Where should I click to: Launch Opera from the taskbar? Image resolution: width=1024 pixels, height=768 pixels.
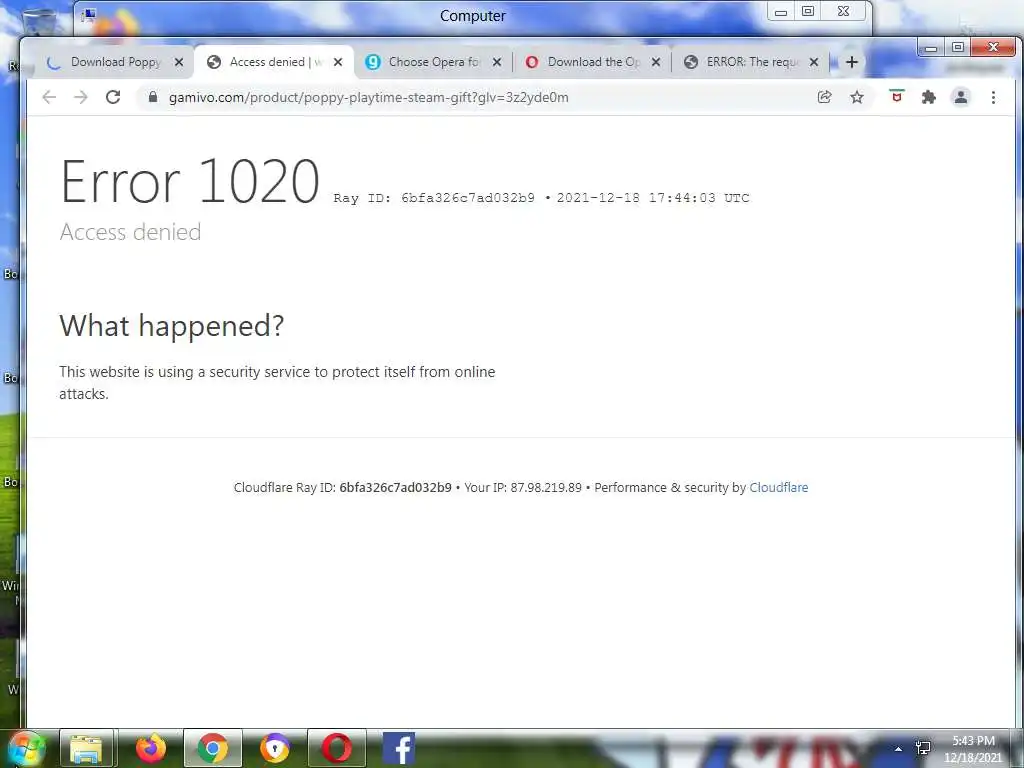click(x=336, y=748)
